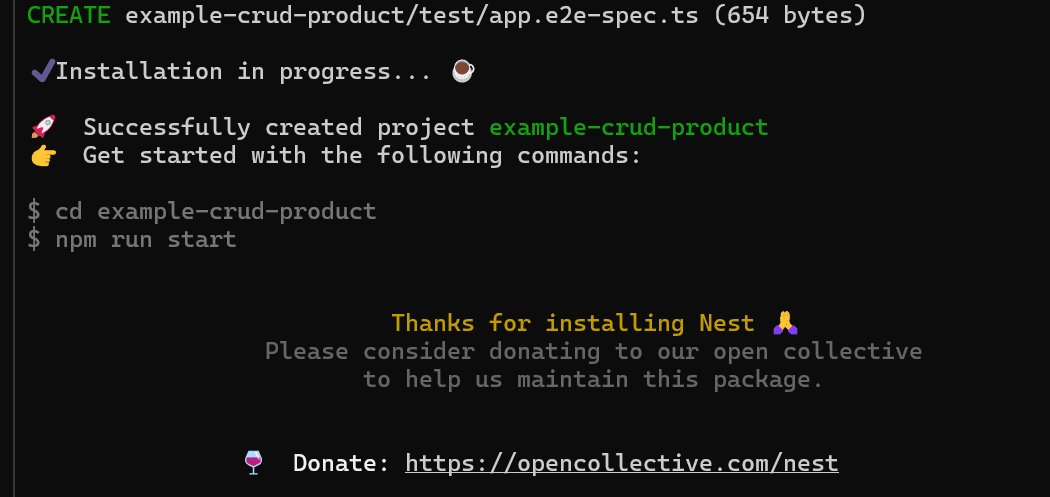The width and height of the screenshot is (1050, 497).
Task: Click the "Donate:" label
Action: pyautogui.click(x=341, y=463)
